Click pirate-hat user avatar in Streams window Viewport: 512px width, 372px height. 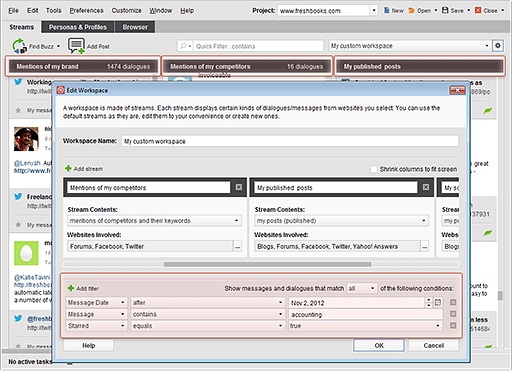[x=26, y=139]
